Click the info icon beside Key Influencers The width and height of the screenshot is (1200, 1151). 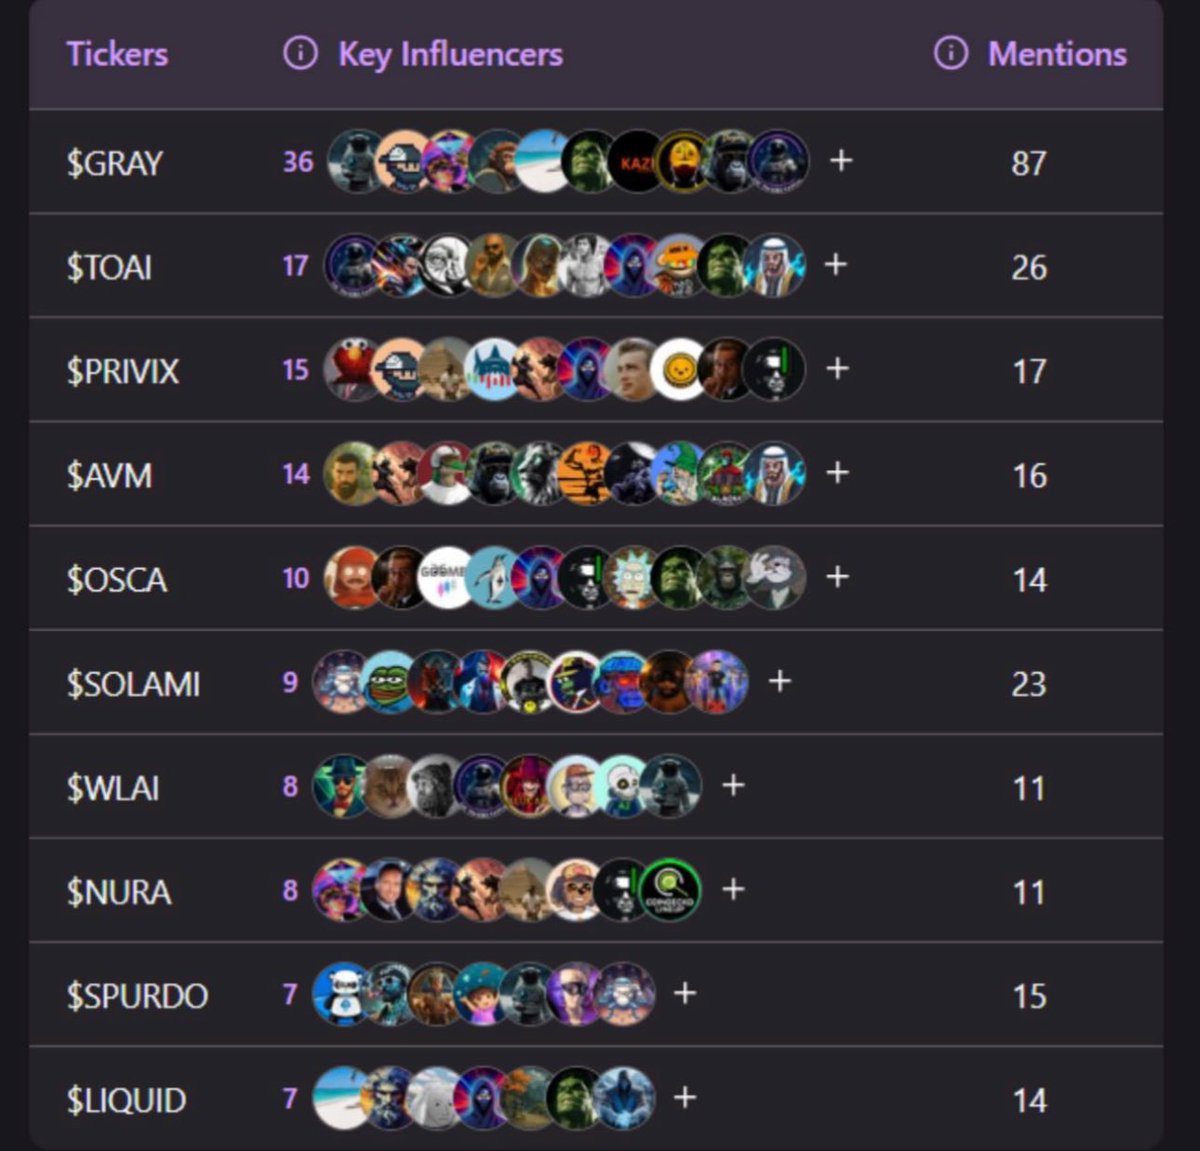[x=300, y=53]
